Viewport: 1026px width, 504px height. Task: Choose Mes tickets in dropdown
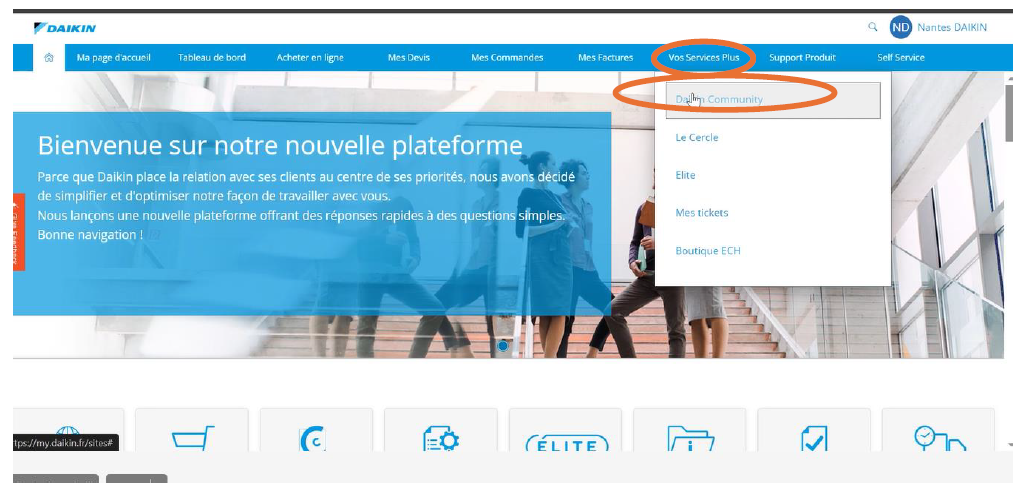701,213
